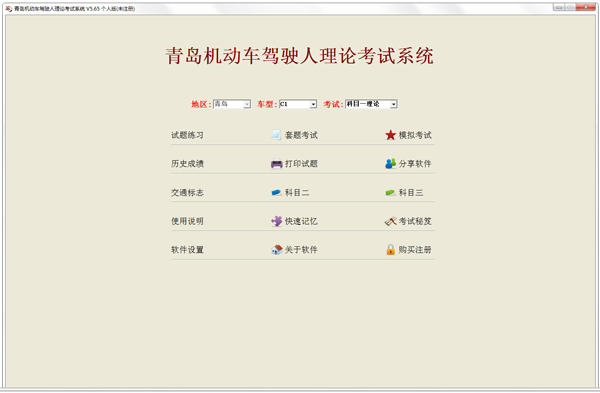Open the 交通标志 traffic signs section
This screenshot has height=393, width=600.
187,192
